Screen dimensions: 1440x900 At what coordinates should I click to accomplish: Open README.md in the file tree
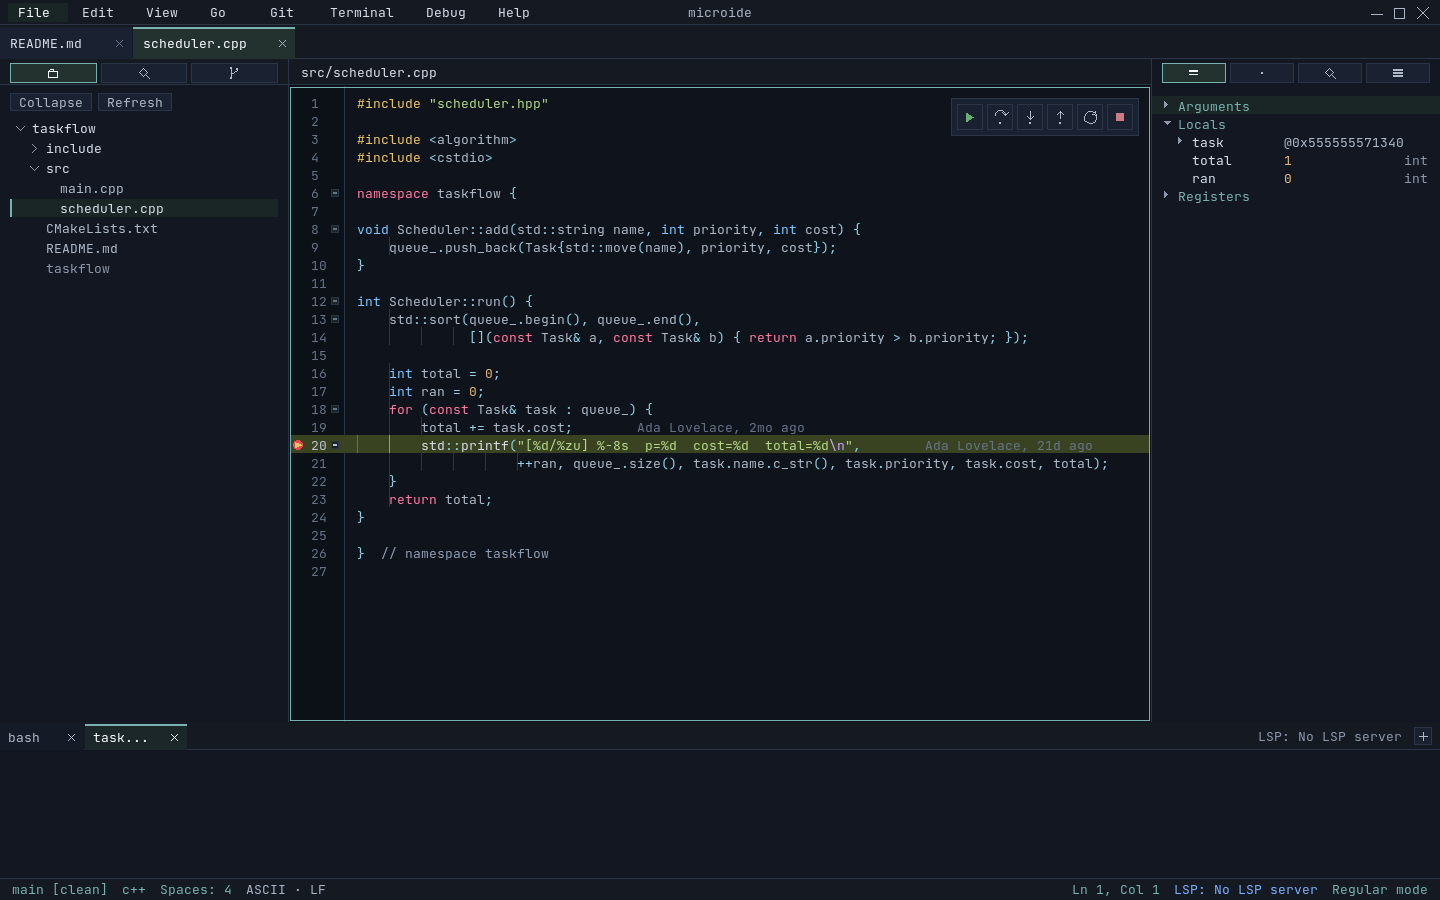82,248
